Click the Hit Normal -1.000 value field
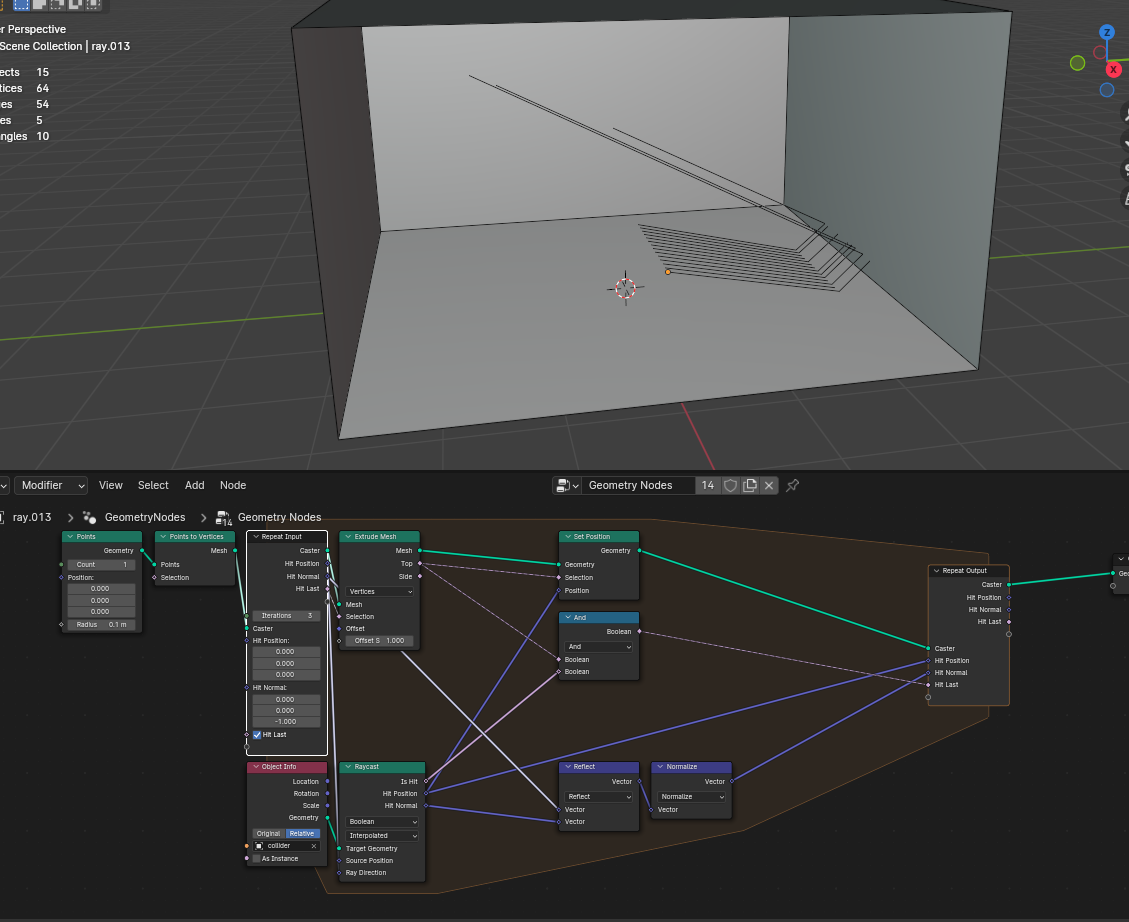Viewport: 1129px width, 922px height. point(286,722)
